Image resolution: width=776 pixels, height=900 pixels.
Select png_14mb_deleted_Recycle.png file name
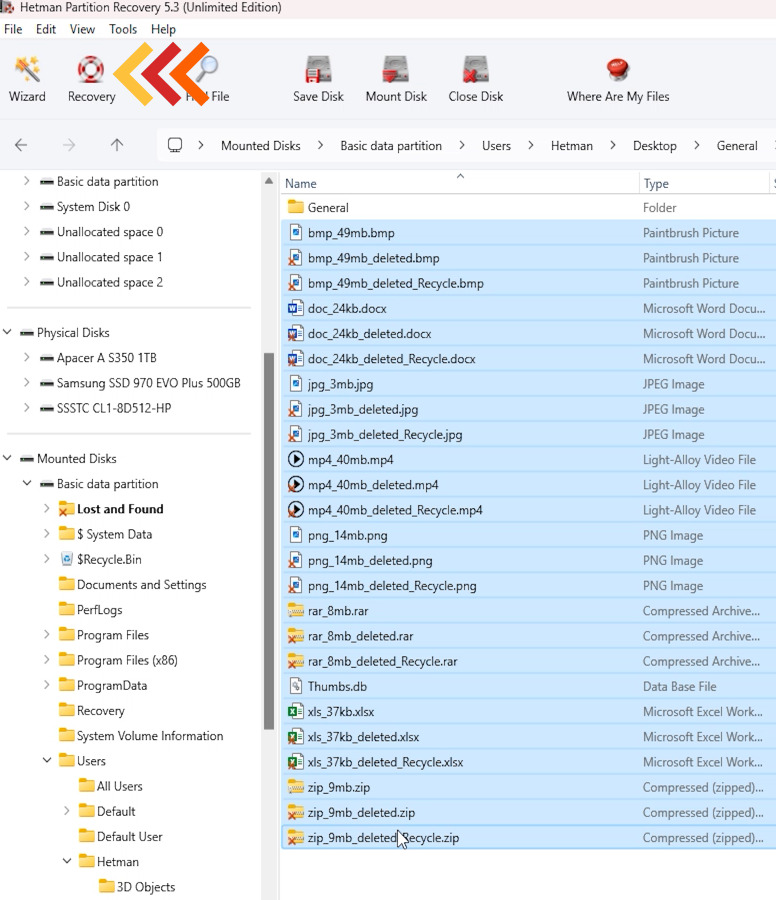(x=392, y=585)
